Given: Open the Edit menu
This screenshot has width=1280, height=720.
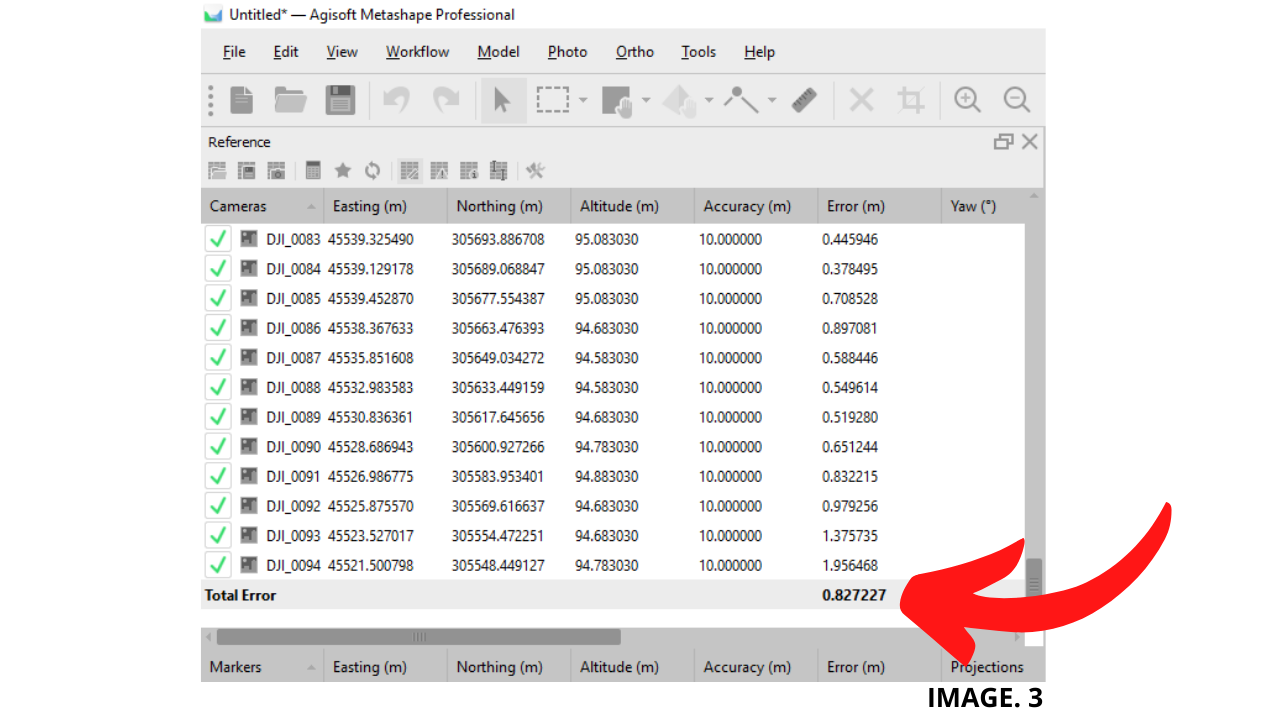Looking at the screenshot, I should click(x=286, y=52).
